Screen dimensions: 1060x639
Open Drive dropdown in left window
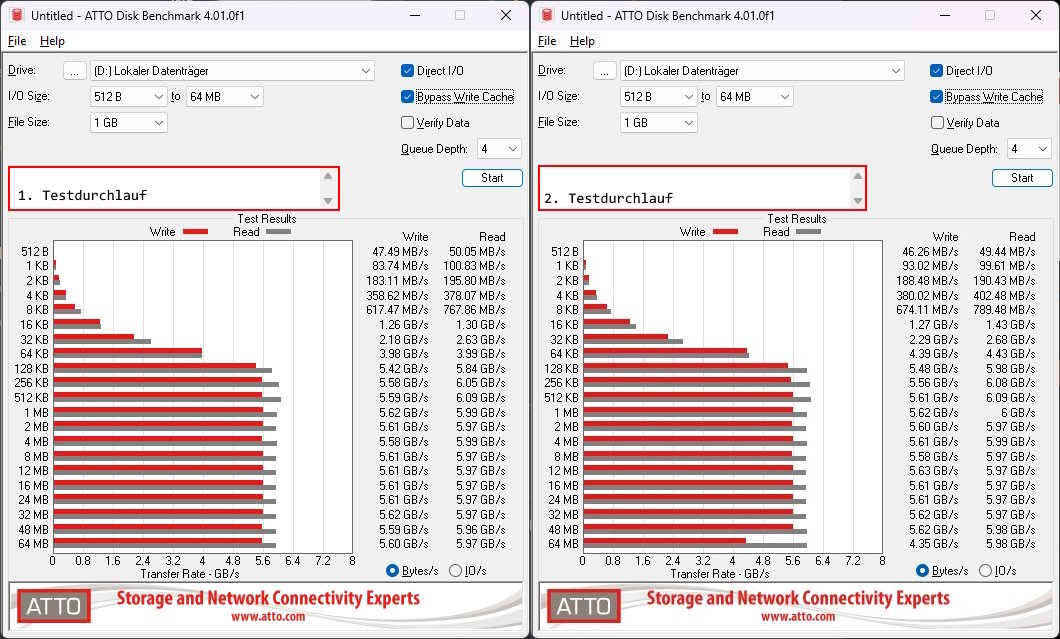[233, 70]
